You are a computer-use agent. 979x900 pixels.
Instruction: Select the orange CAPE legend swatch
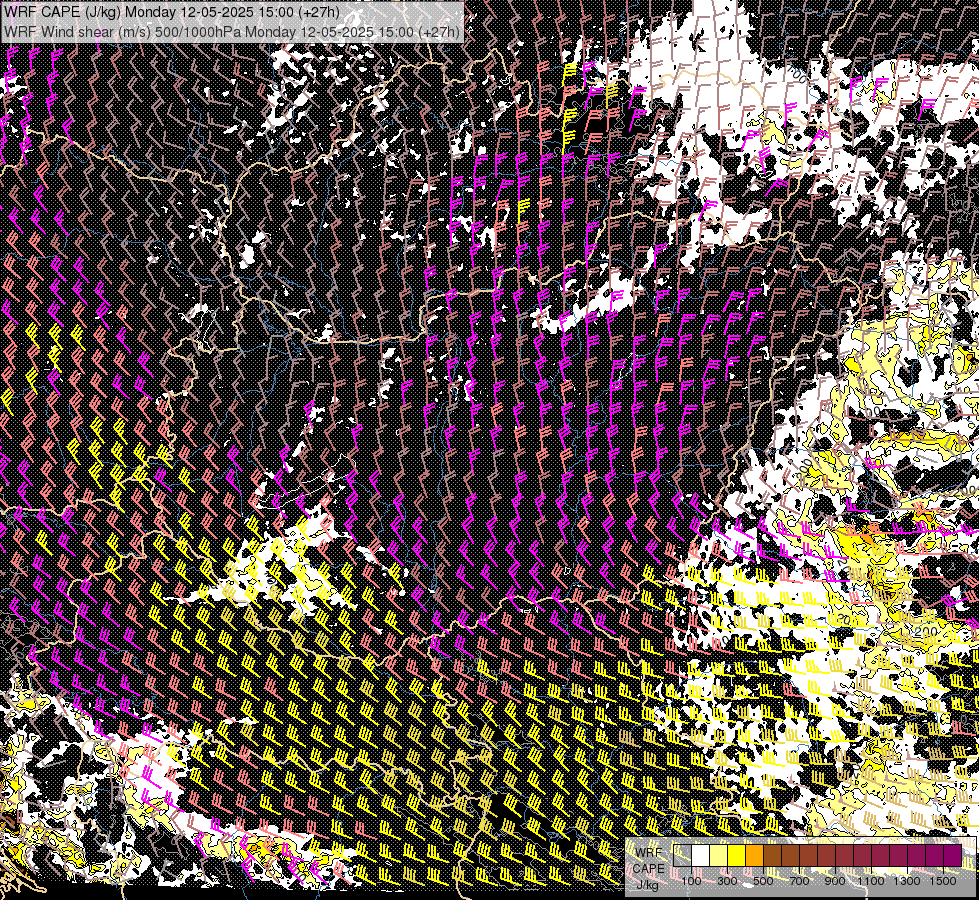(x=754, y=855)
